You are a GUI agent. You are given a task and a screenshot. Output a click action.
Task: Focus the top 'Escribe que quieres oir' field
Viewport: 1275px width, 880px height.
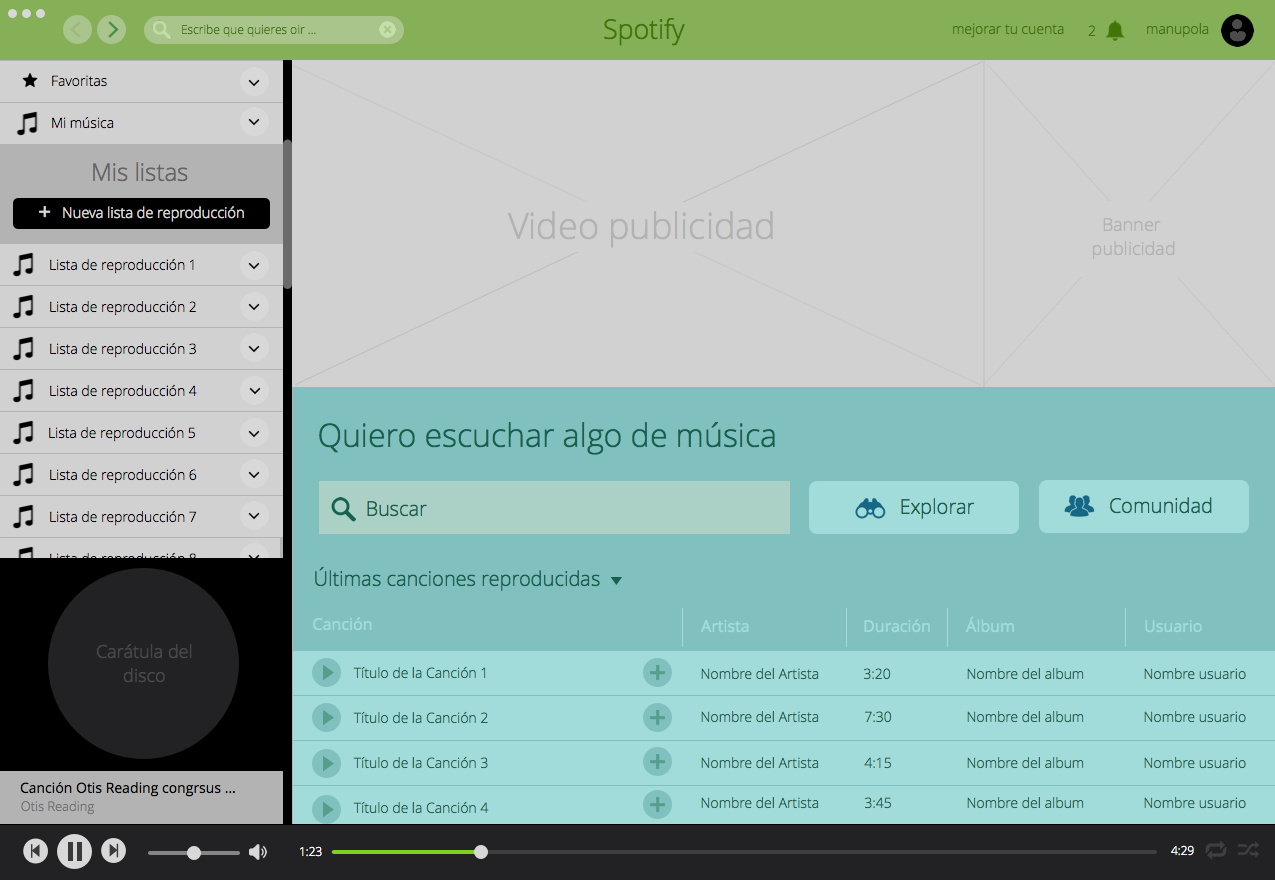274,30
